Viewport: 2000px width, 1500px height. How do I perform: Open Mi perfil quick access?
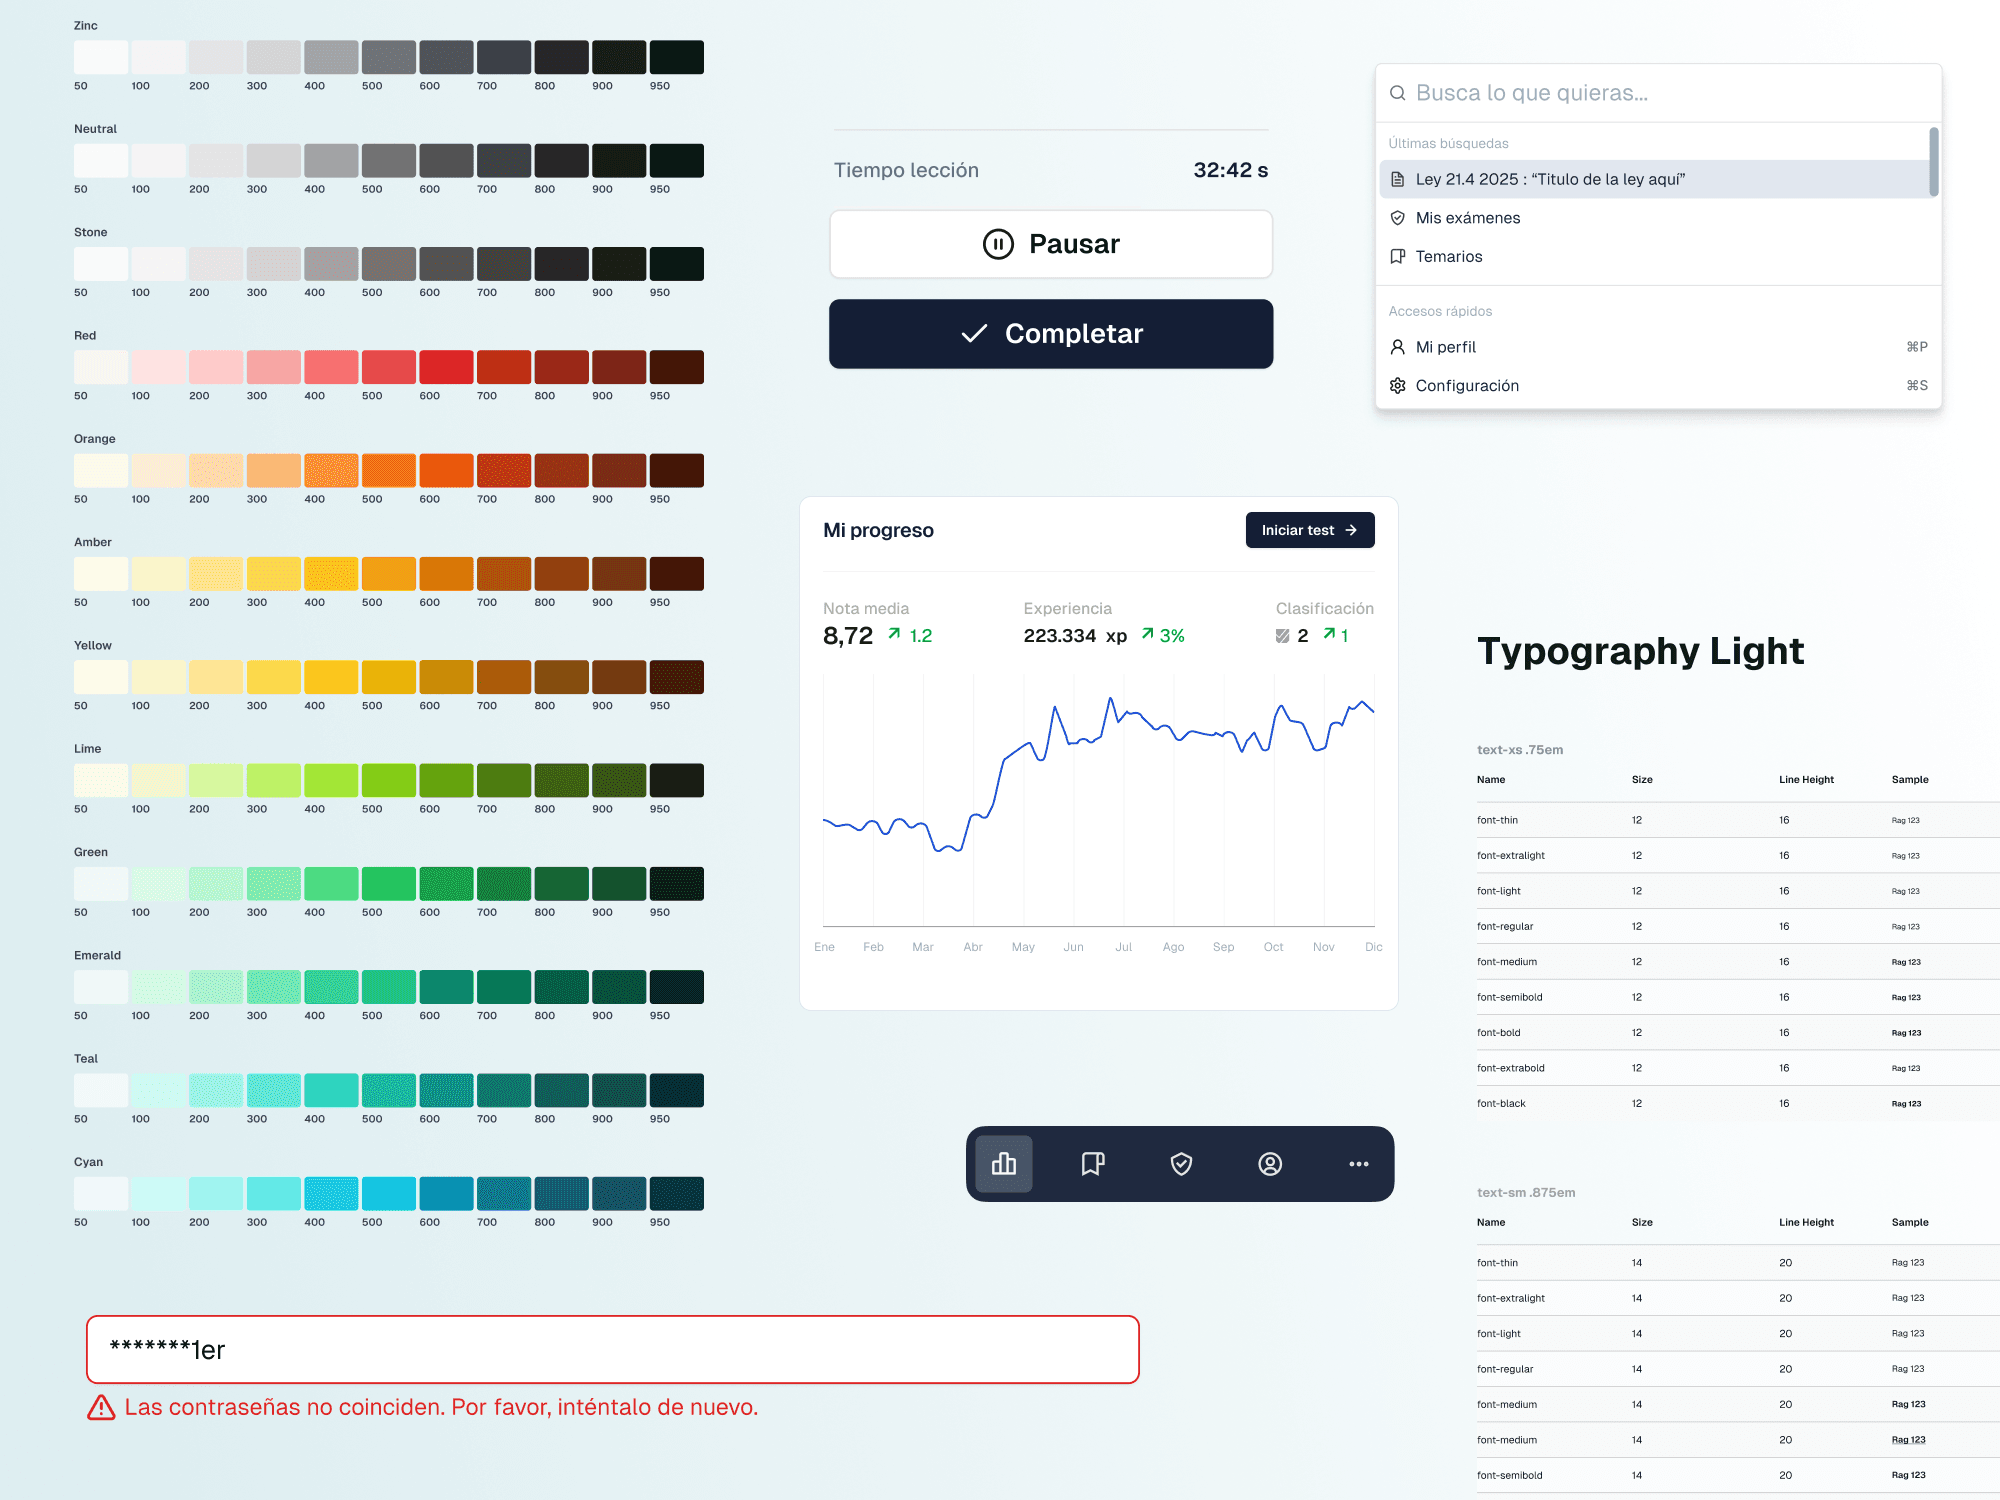coord(1446,347)
